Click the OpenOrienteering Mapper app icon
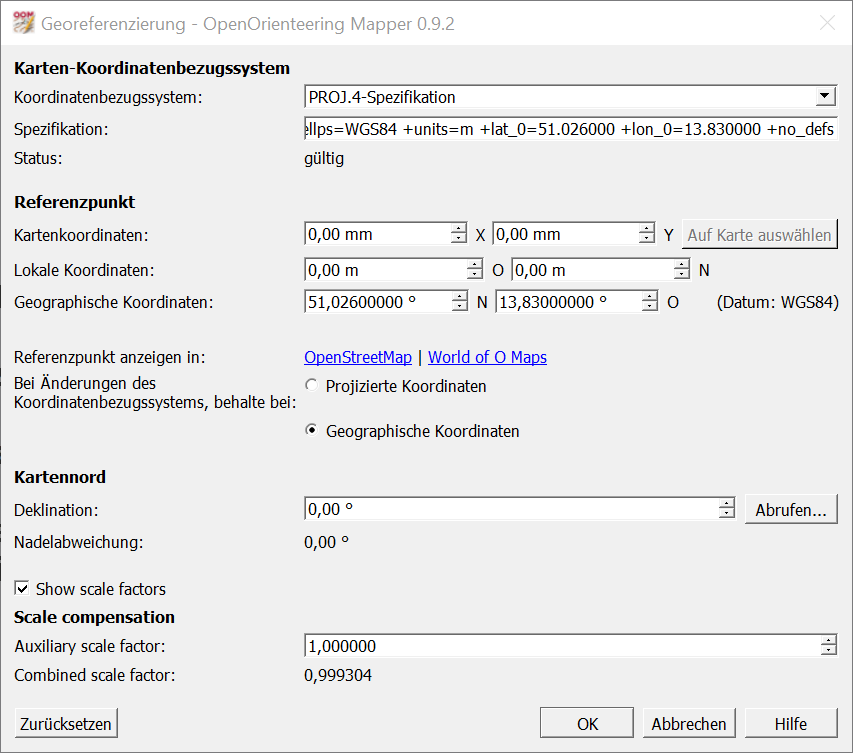Viewport: 853px width, 753px height. (x=22, y=23)
